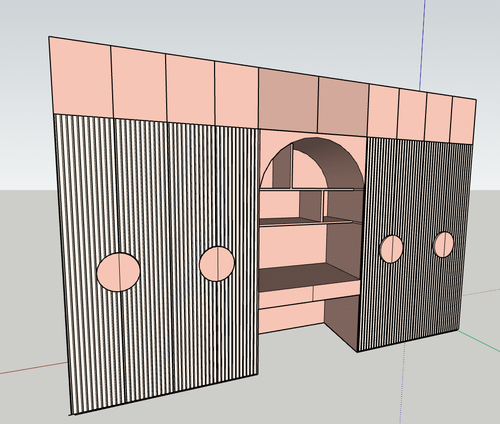Select the vertical divider between the shelves
Screen dimensions: 500x424
pyautogui.click(x=323, y=205)
